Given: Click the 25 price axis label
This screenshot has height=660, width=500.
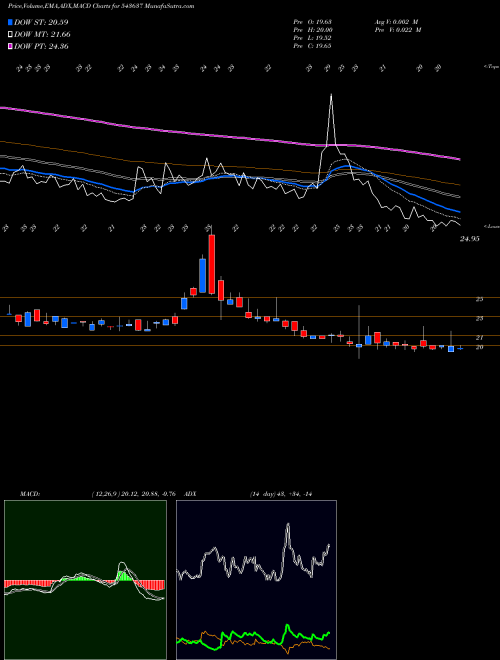Looking at the screenshot, I should tap(479, 299).
